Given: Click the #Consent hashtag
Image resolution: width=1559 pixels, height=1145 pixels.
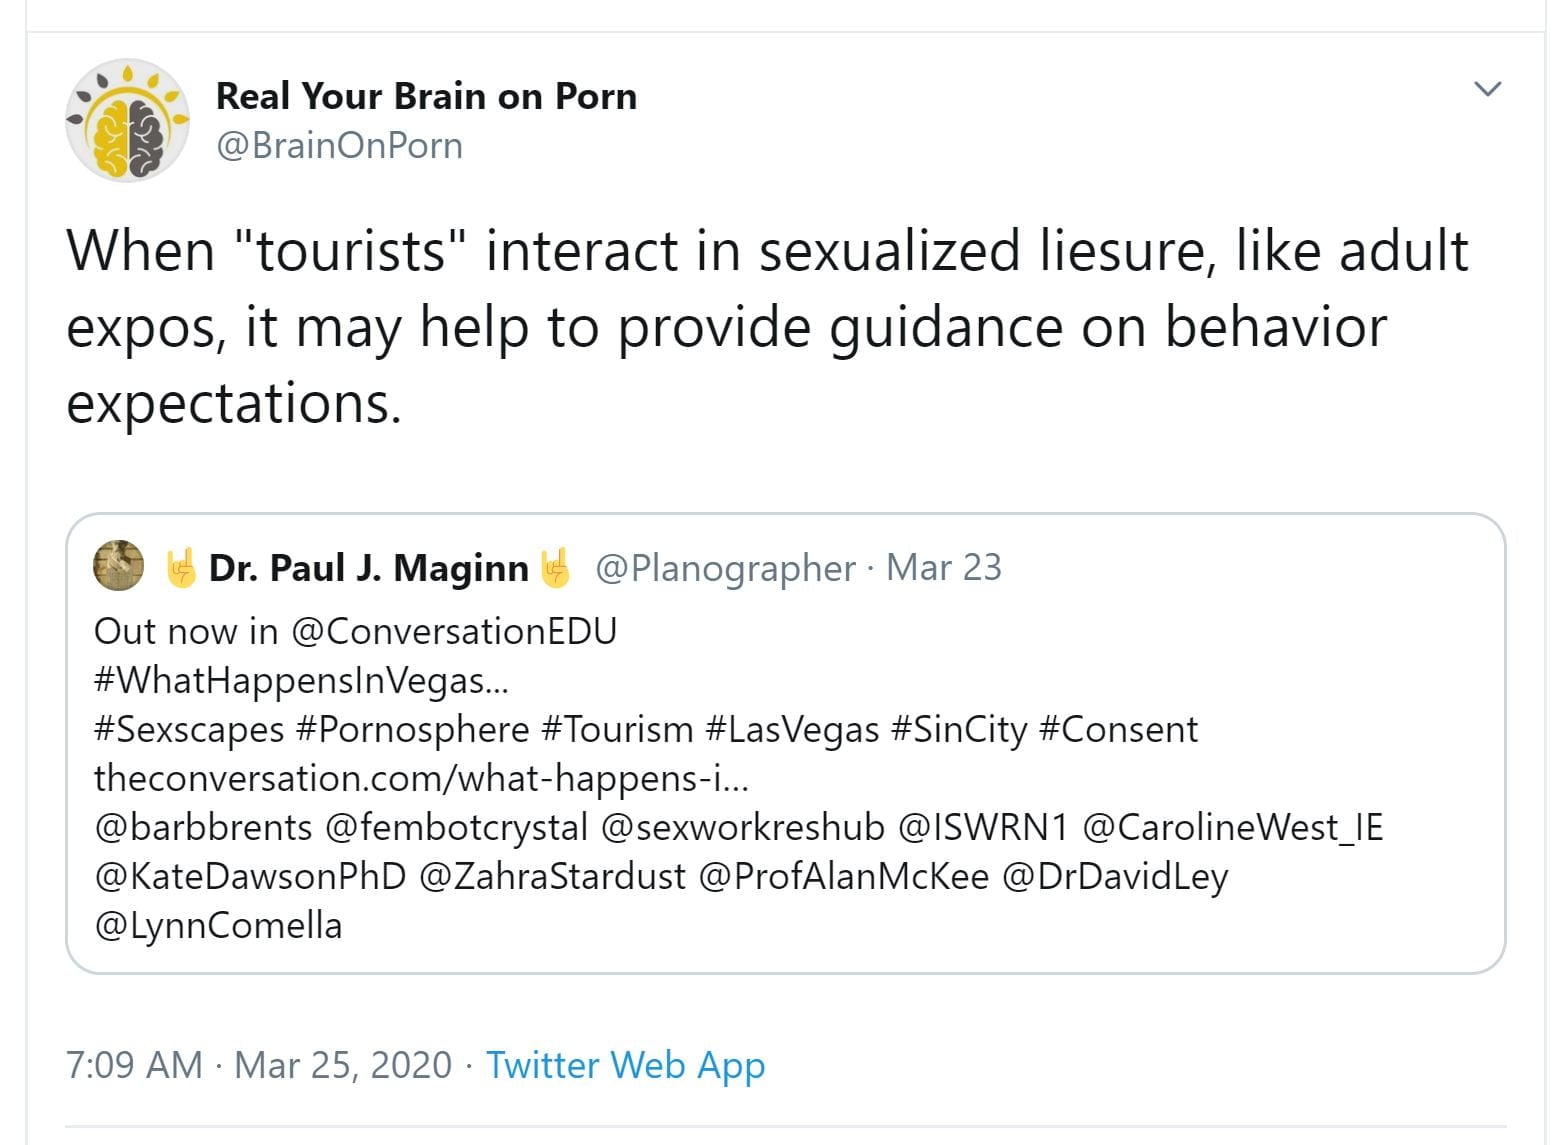Looking at the screenshot, I should pos(1118,730).
